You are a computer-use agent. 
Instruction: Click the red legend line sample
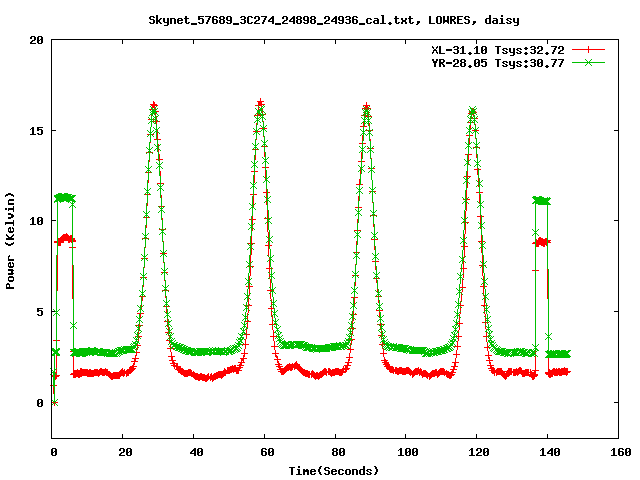(x=588, y=50)
